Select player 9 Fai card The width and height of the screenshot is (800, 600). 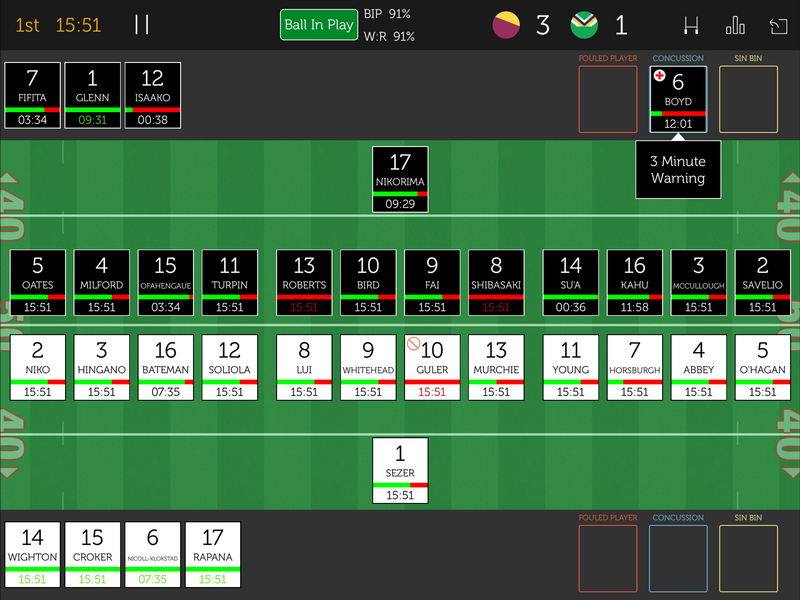coord(432,283)
